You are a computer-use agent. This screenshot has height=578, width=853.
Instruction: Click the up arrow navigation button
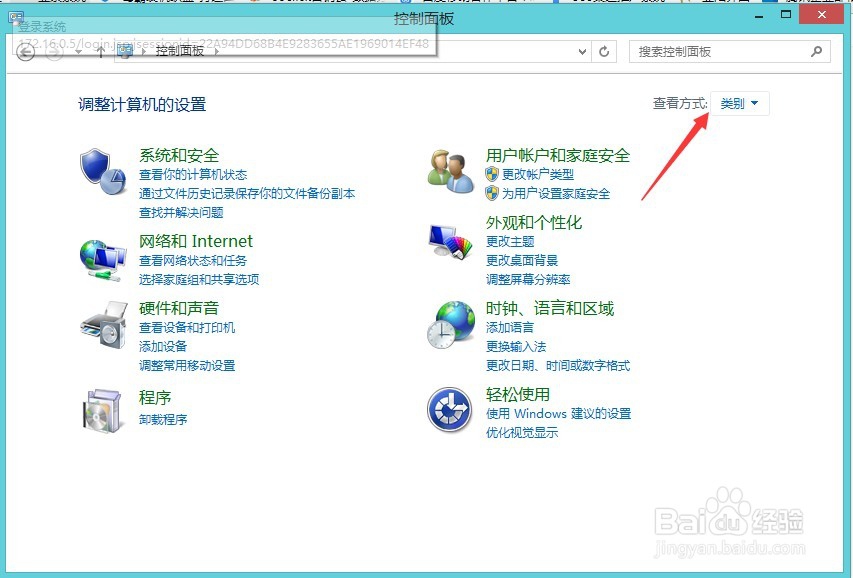(x=100, y=52)
